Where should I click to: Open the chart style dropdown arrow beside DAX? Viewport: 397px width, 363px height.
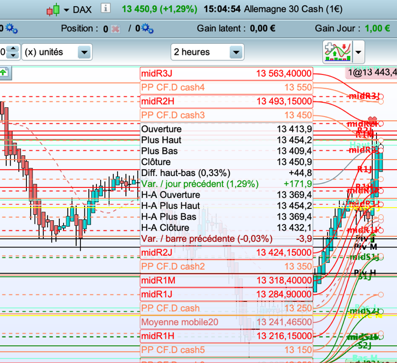click(x=66, y=10)
